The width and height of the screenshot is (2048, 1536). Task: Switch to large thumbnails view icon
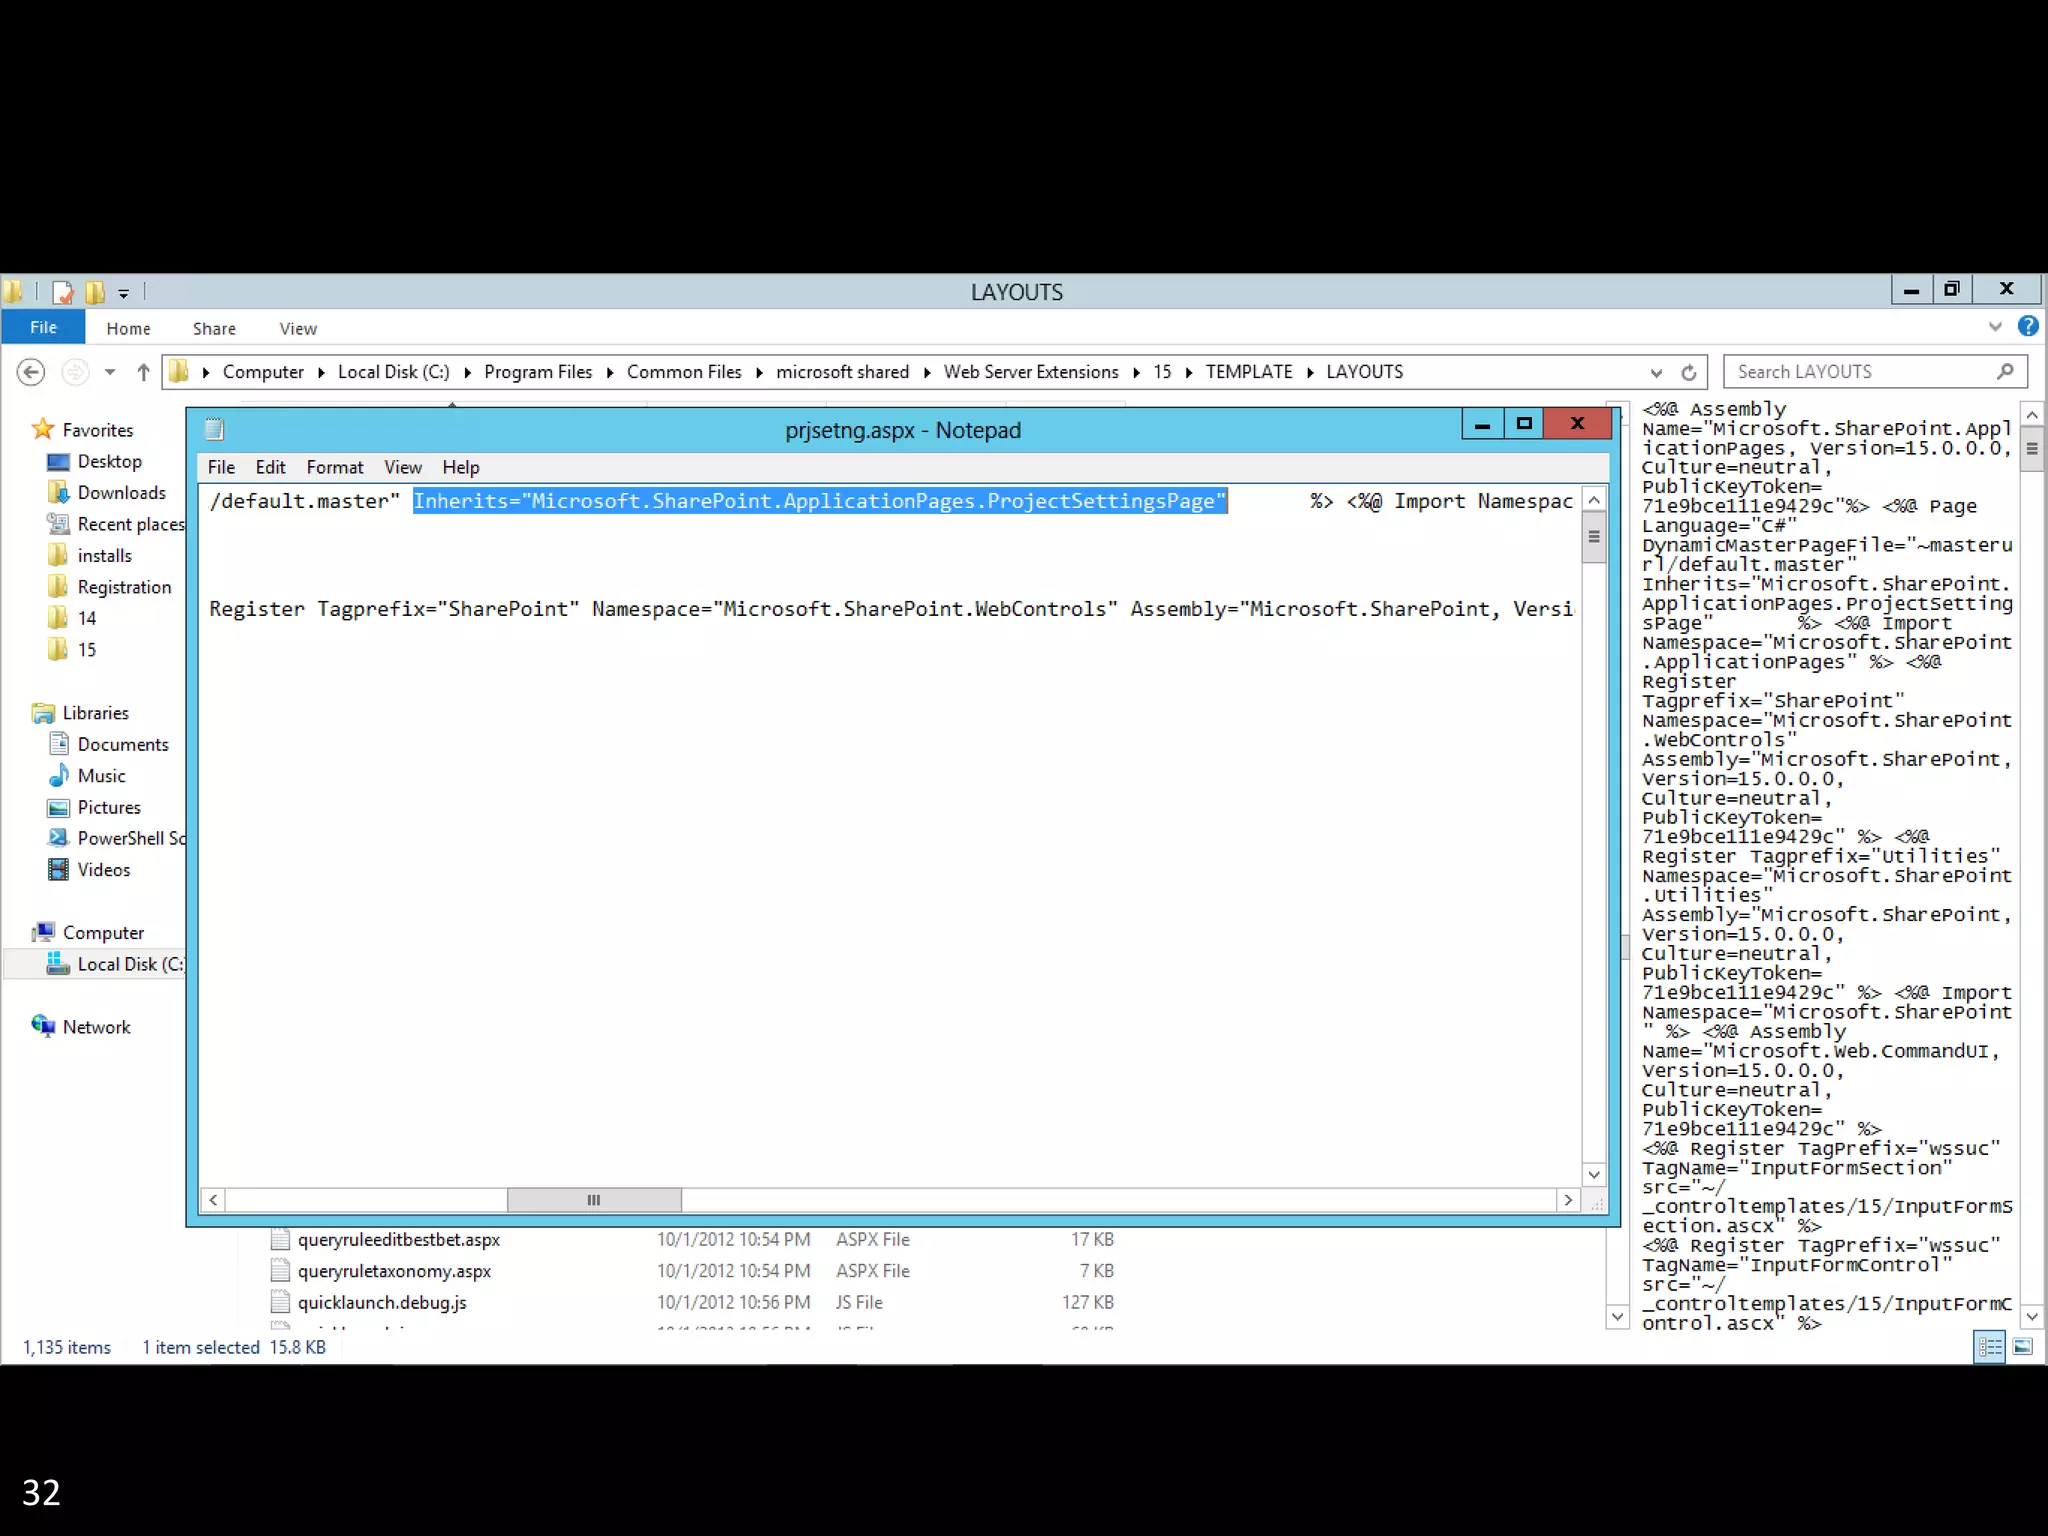[x=2022, y=1347]
